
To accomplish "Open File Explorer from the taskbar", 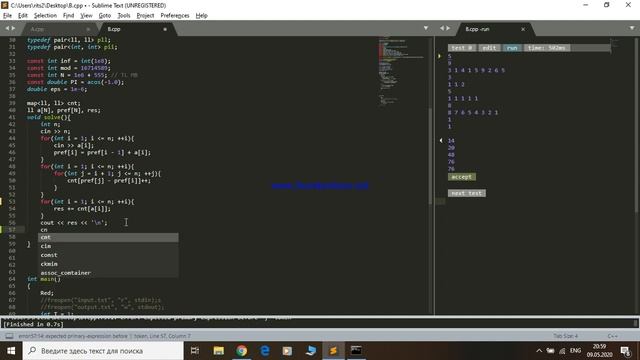I will pos(218,351).
